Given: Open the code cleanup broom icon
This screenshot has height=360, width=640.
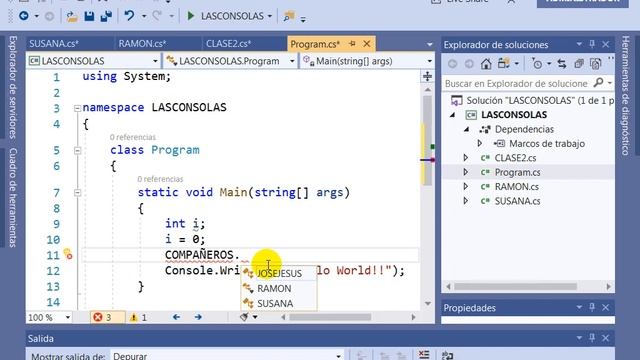Looking at the screenshot, I should click(244, 317).
